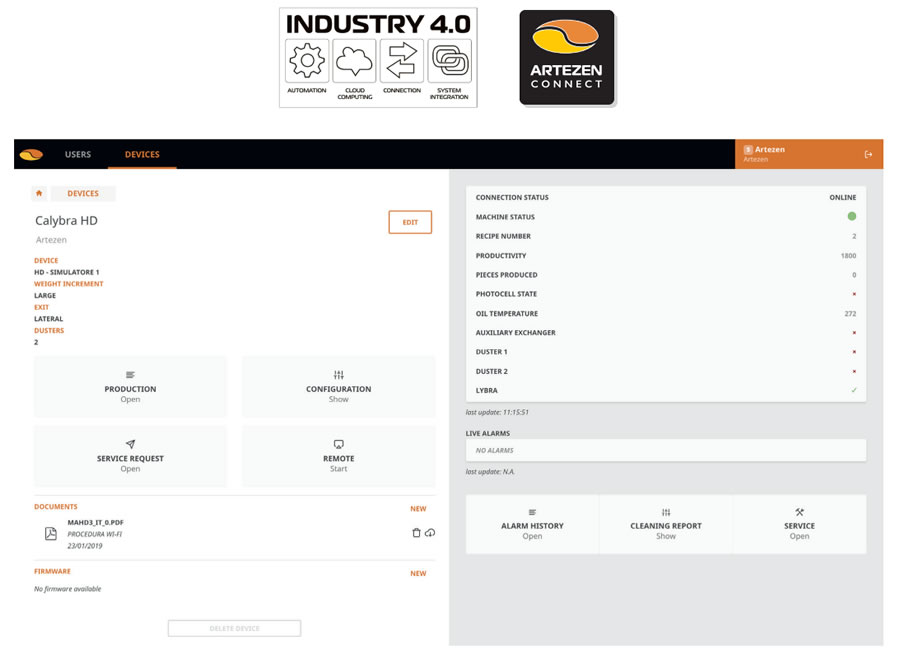Click the Photocell State red cross
Viewport: 900px width, 659px height.
click(x=854, y=294)
